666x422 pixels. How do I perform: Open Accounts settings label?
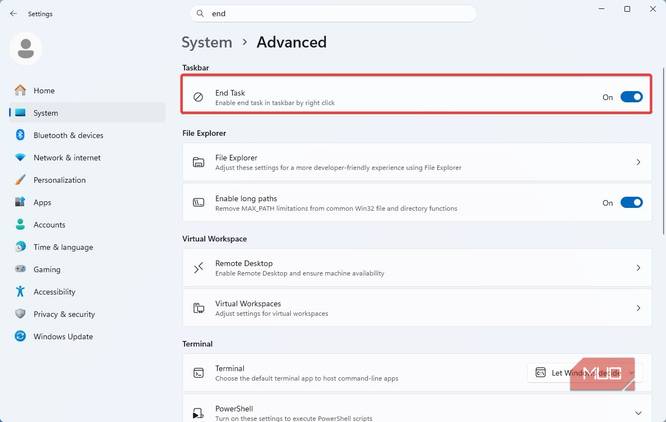click(49, 225)
